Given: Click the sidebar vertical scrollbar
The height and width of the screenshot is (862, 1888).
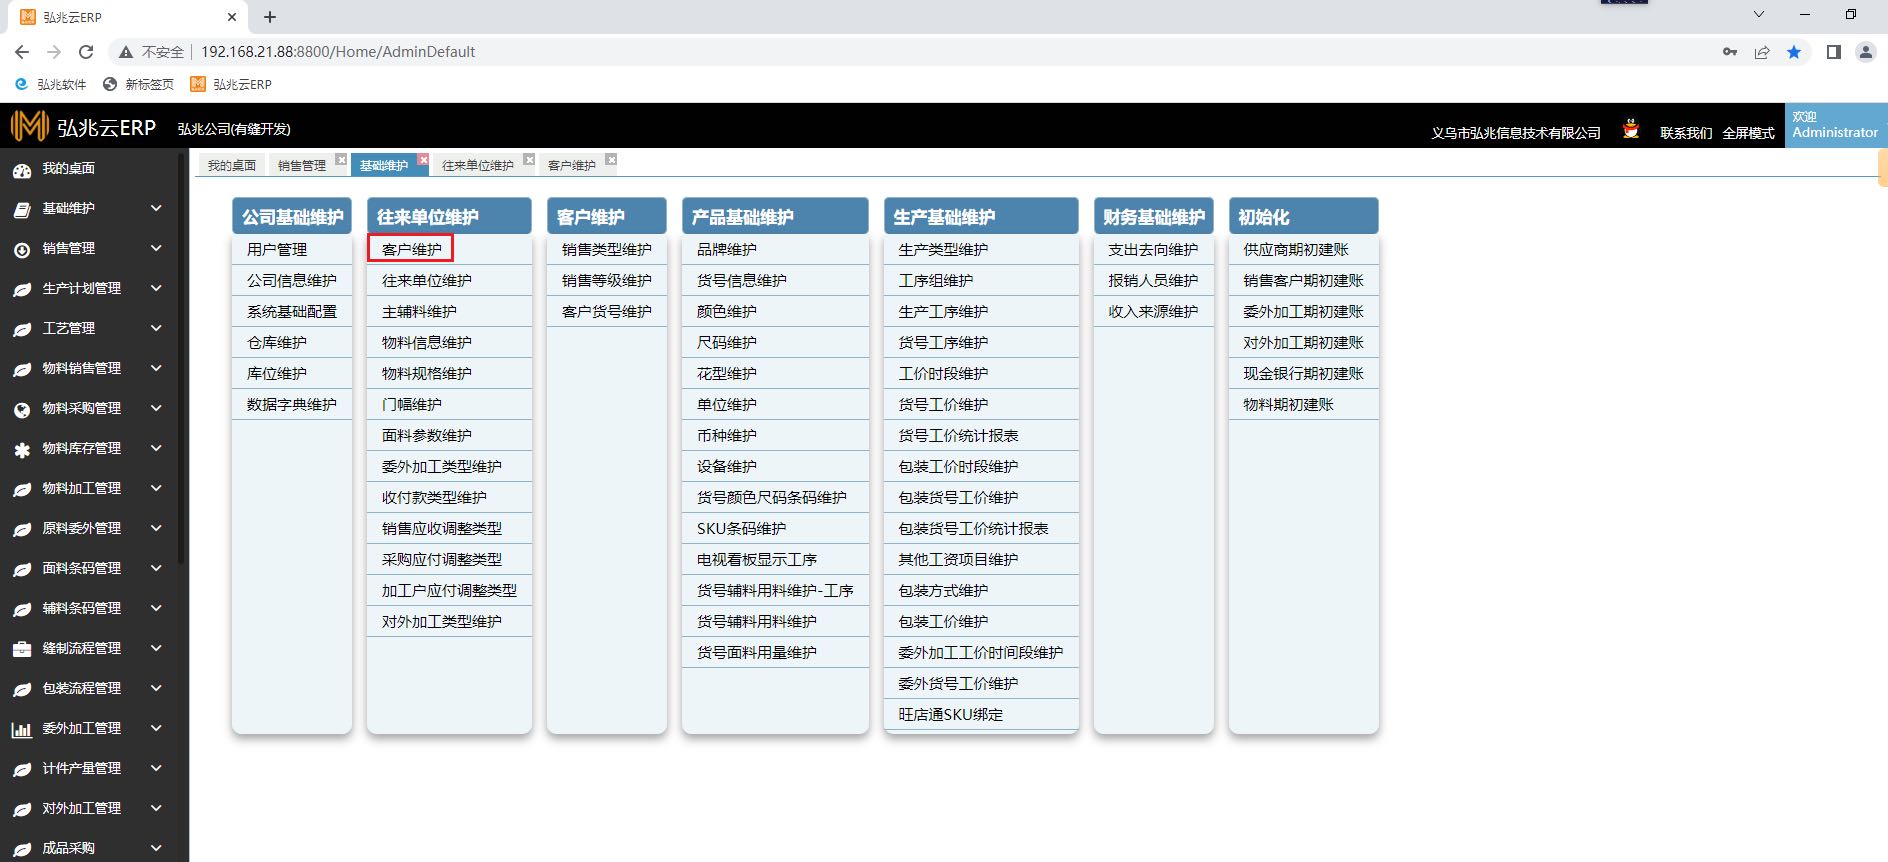Looking at the screenshot, I should pos(182,358).
